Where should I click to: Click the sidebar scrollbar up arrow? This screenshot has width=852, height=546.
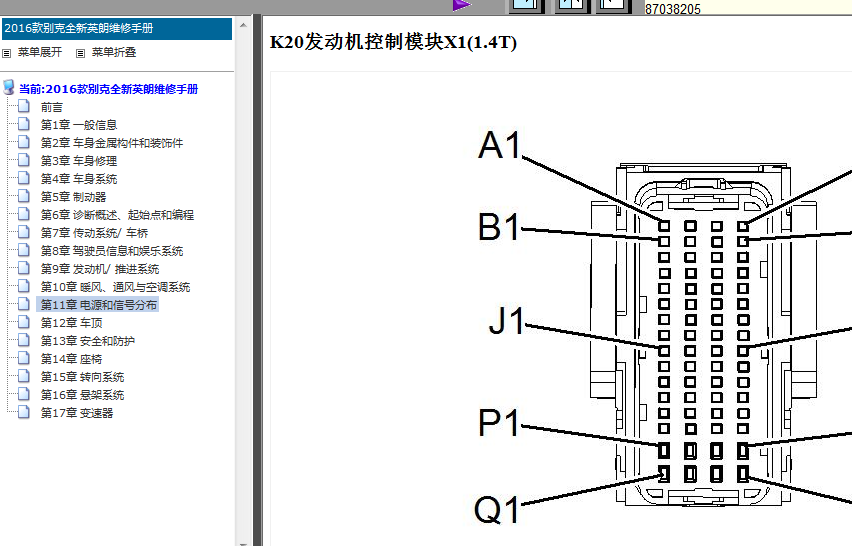coord(243,25)
